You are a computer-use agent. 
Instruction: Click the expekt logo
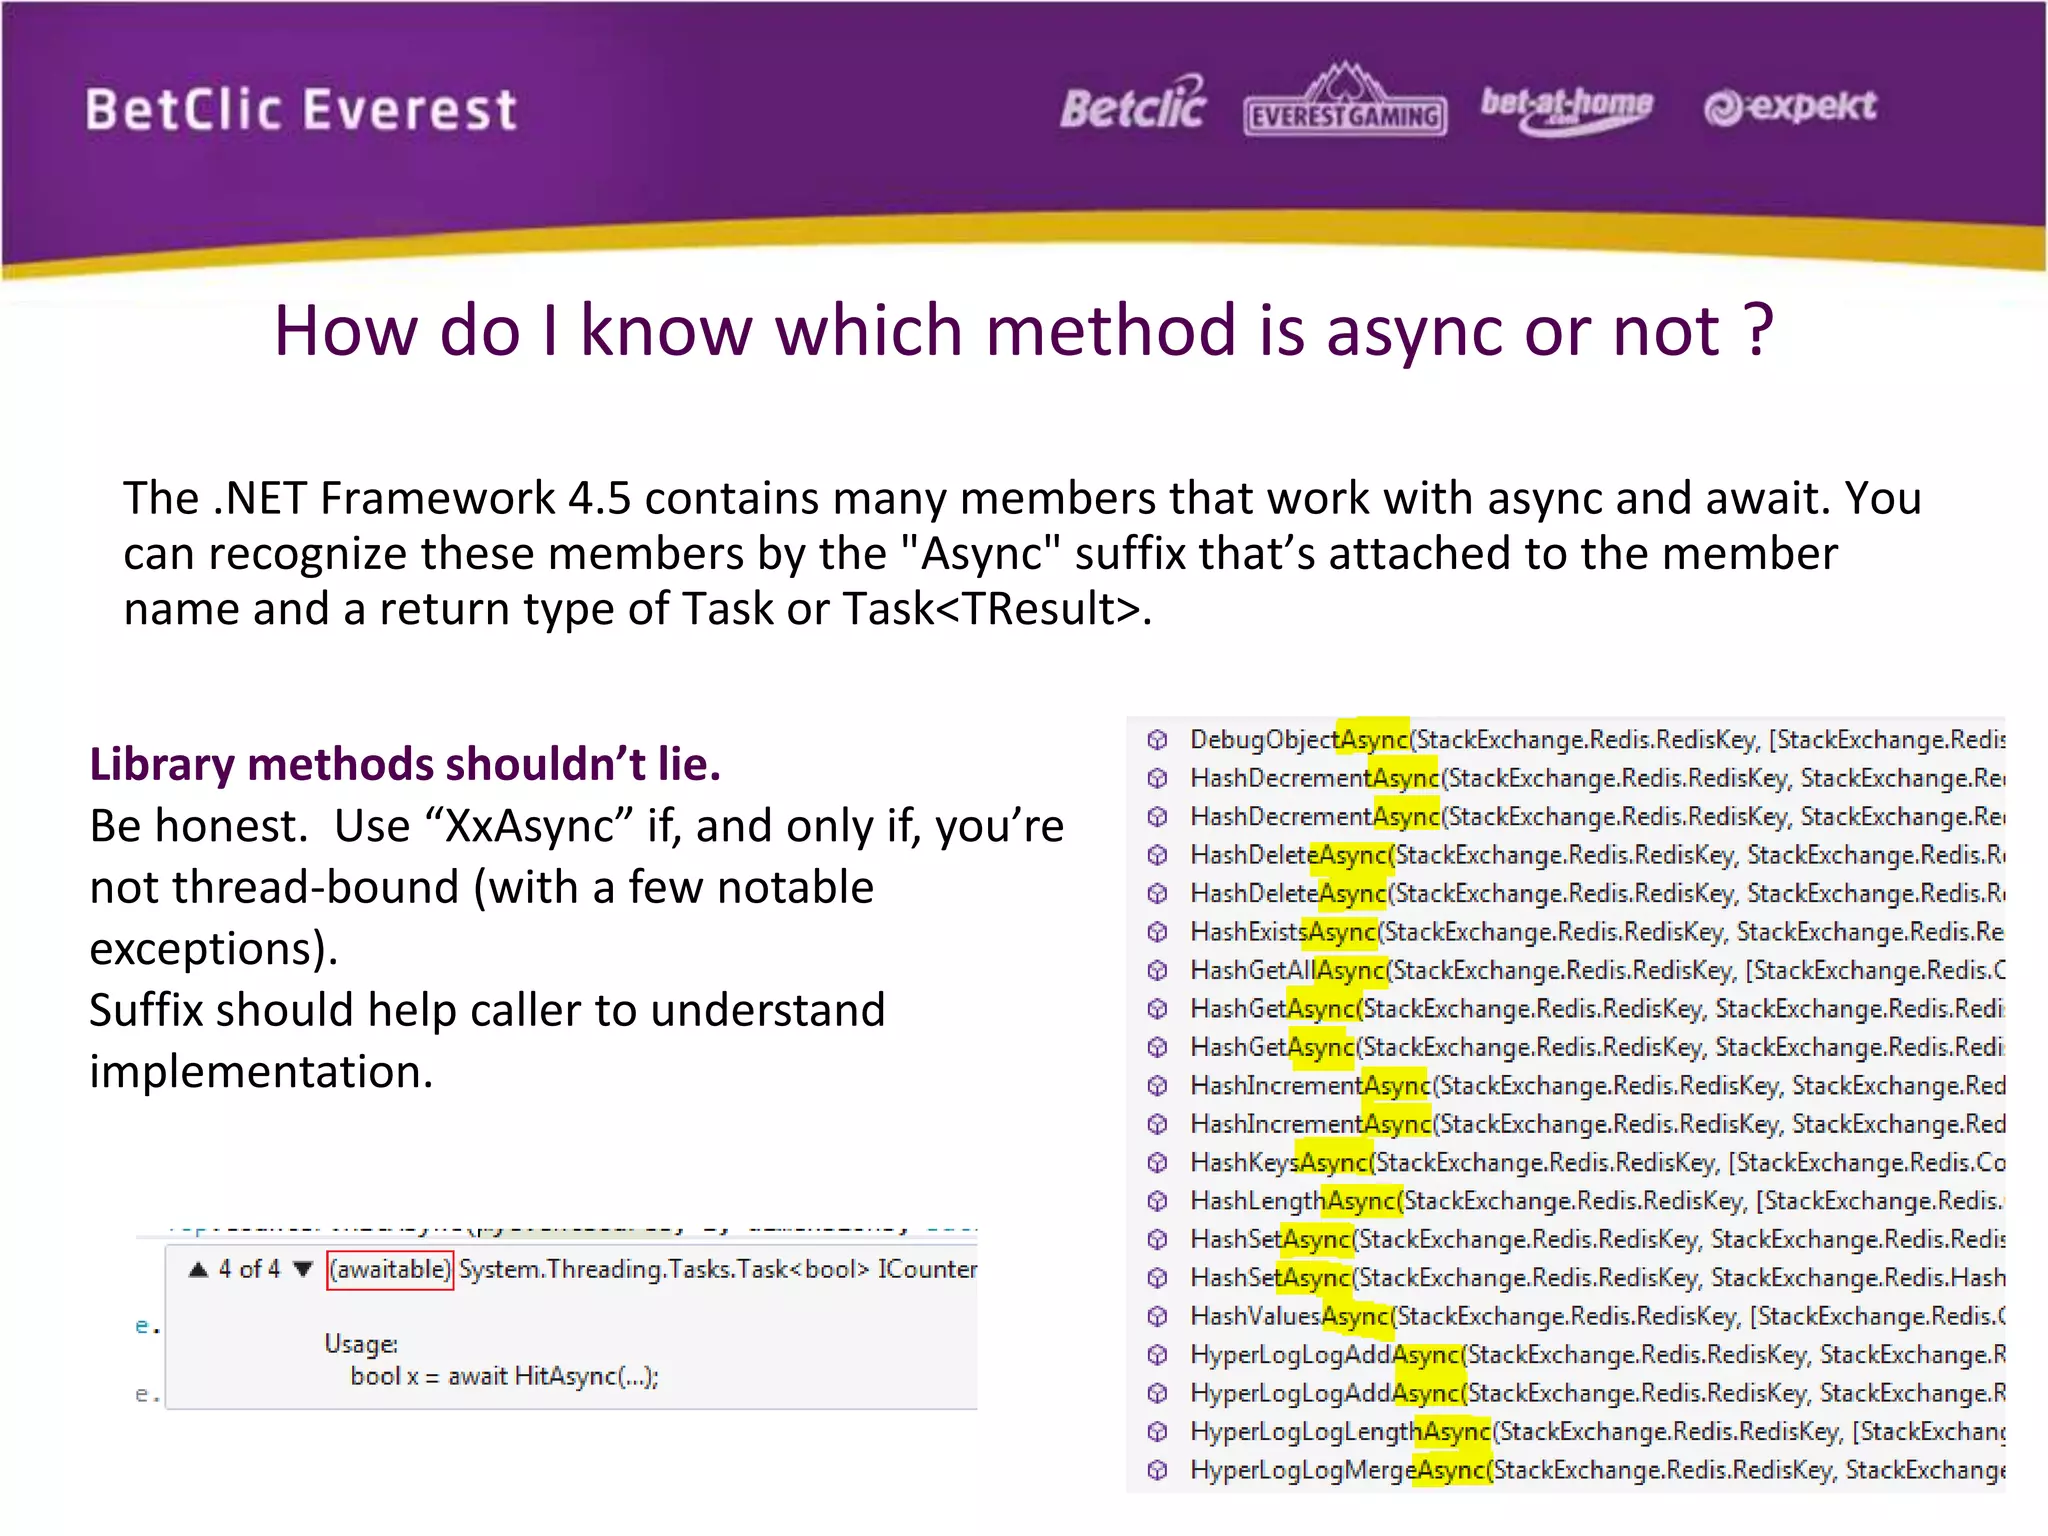(1790, 106)
